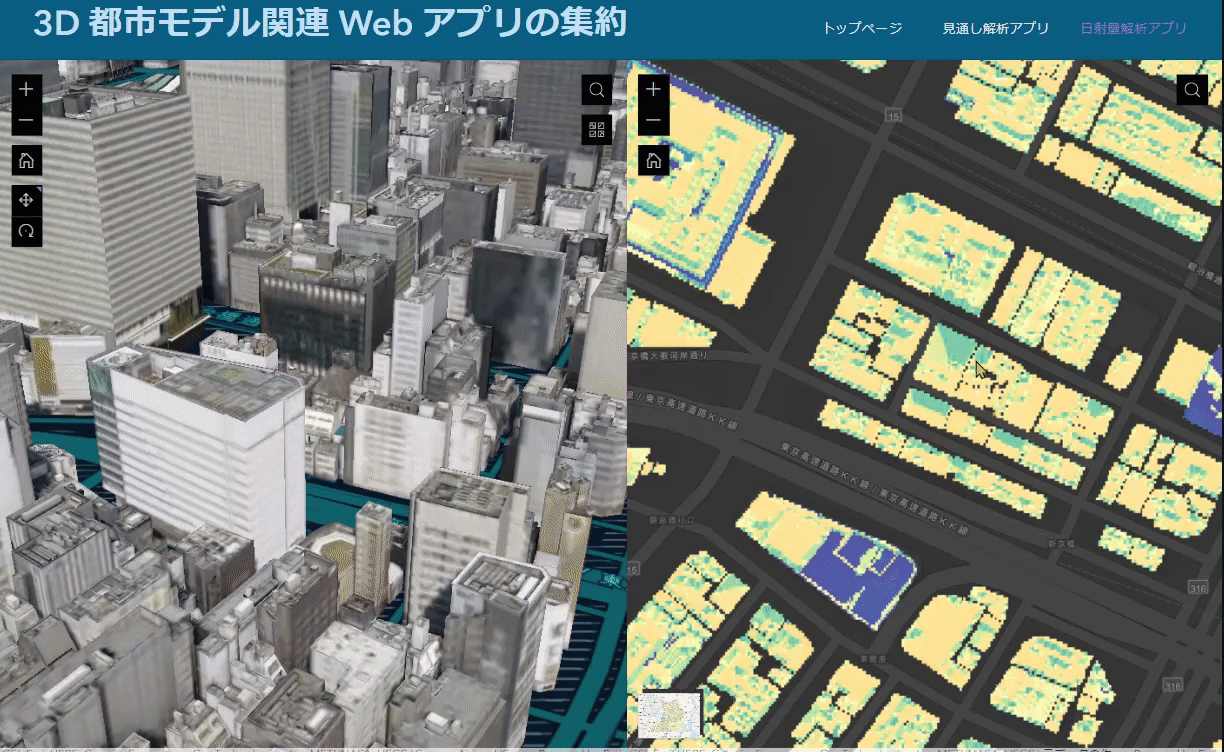Open the basemap gallery icon
The width and height of the screenshot is (1224, 752).
coord(596,129)
